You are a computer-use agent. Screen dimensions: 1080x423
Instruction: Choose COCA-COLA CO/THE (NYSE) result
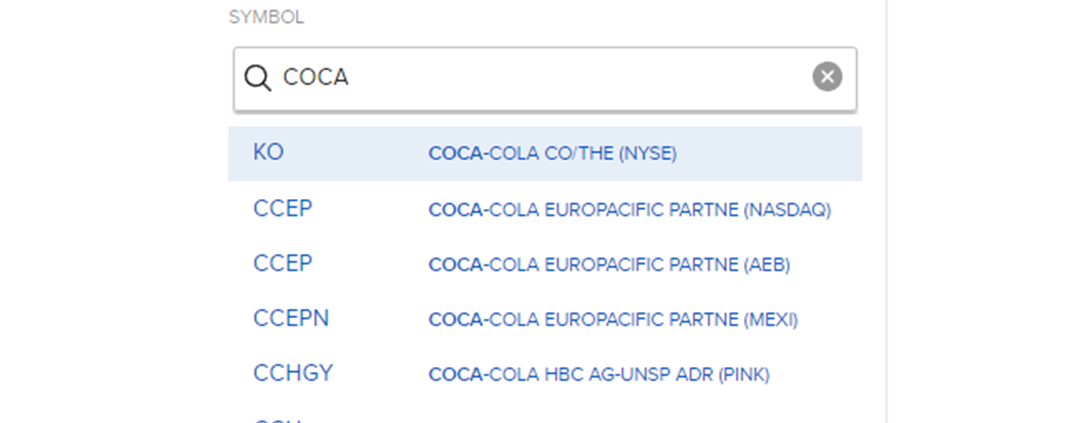[x=552, y=154]
